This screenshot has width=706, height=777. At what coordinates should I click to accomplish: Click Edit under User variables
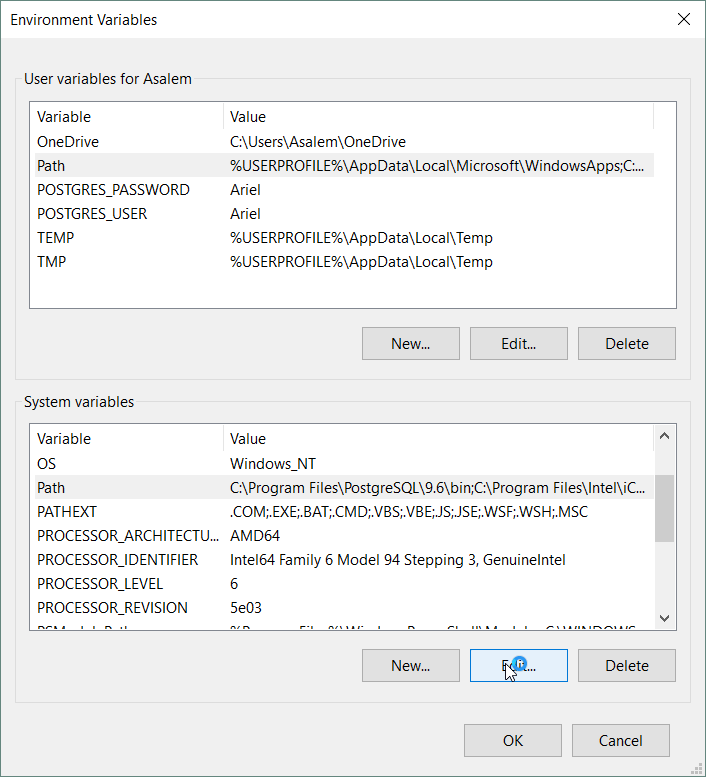518,343
